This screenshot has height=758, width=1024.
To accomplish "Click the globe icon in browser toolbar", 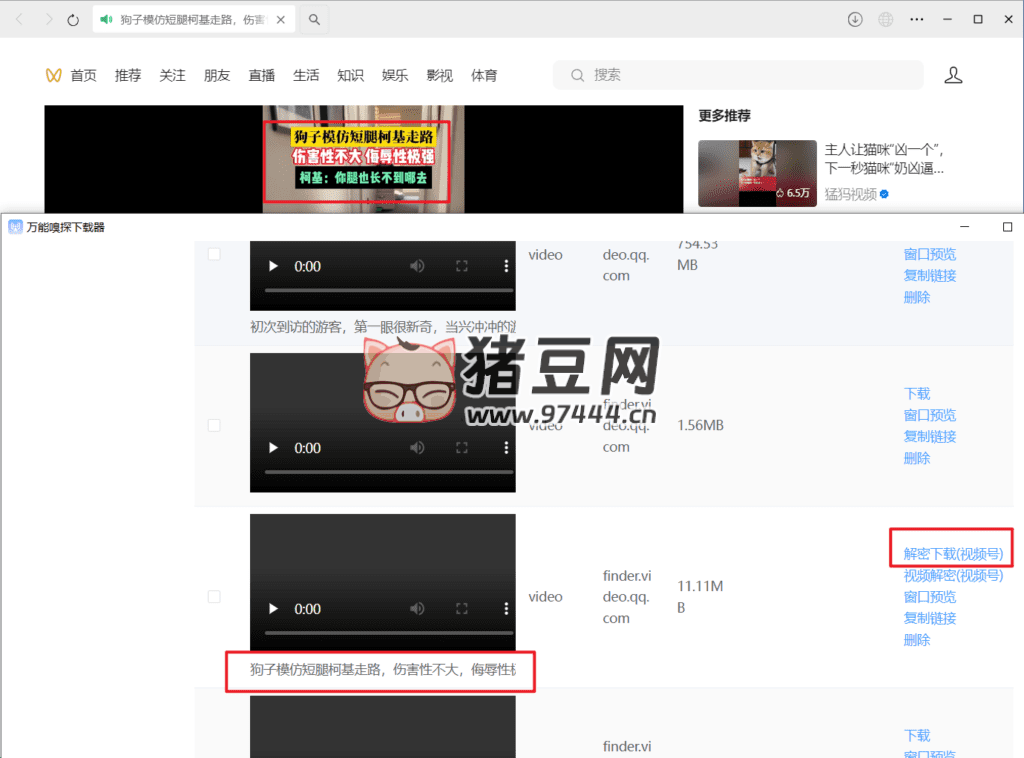I will 885,20.
